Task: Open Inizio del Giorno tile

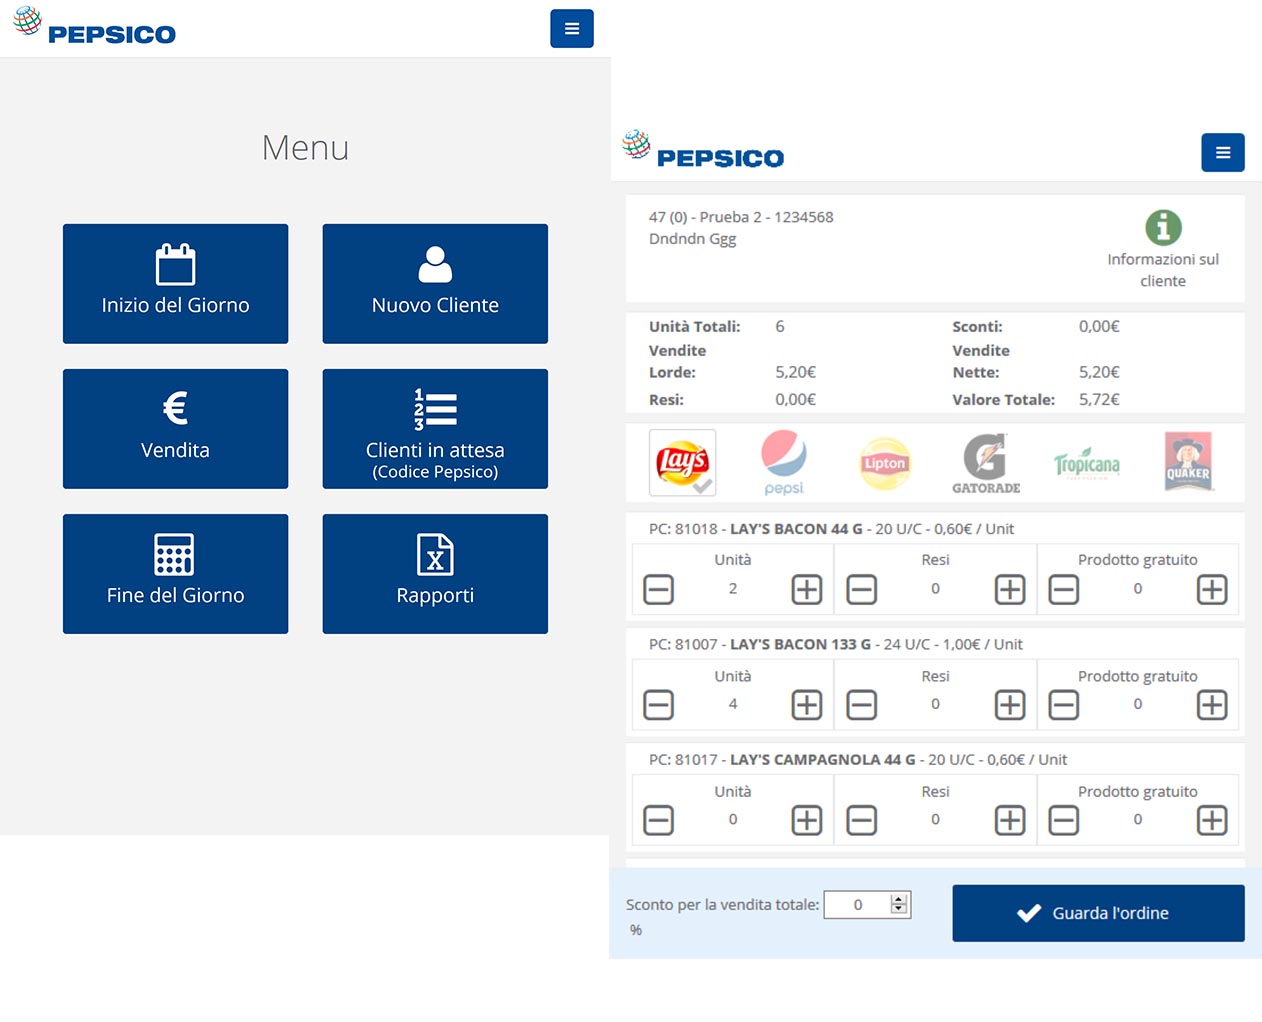Action: click(x=175, y=284)
